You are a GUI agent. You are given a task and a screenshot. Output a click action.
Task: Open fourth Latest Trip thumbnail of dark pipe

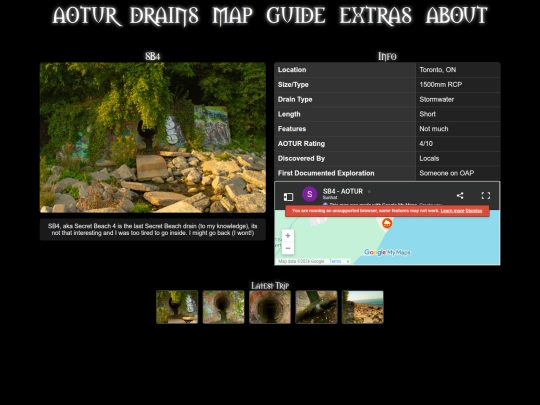tap(316, 307)
